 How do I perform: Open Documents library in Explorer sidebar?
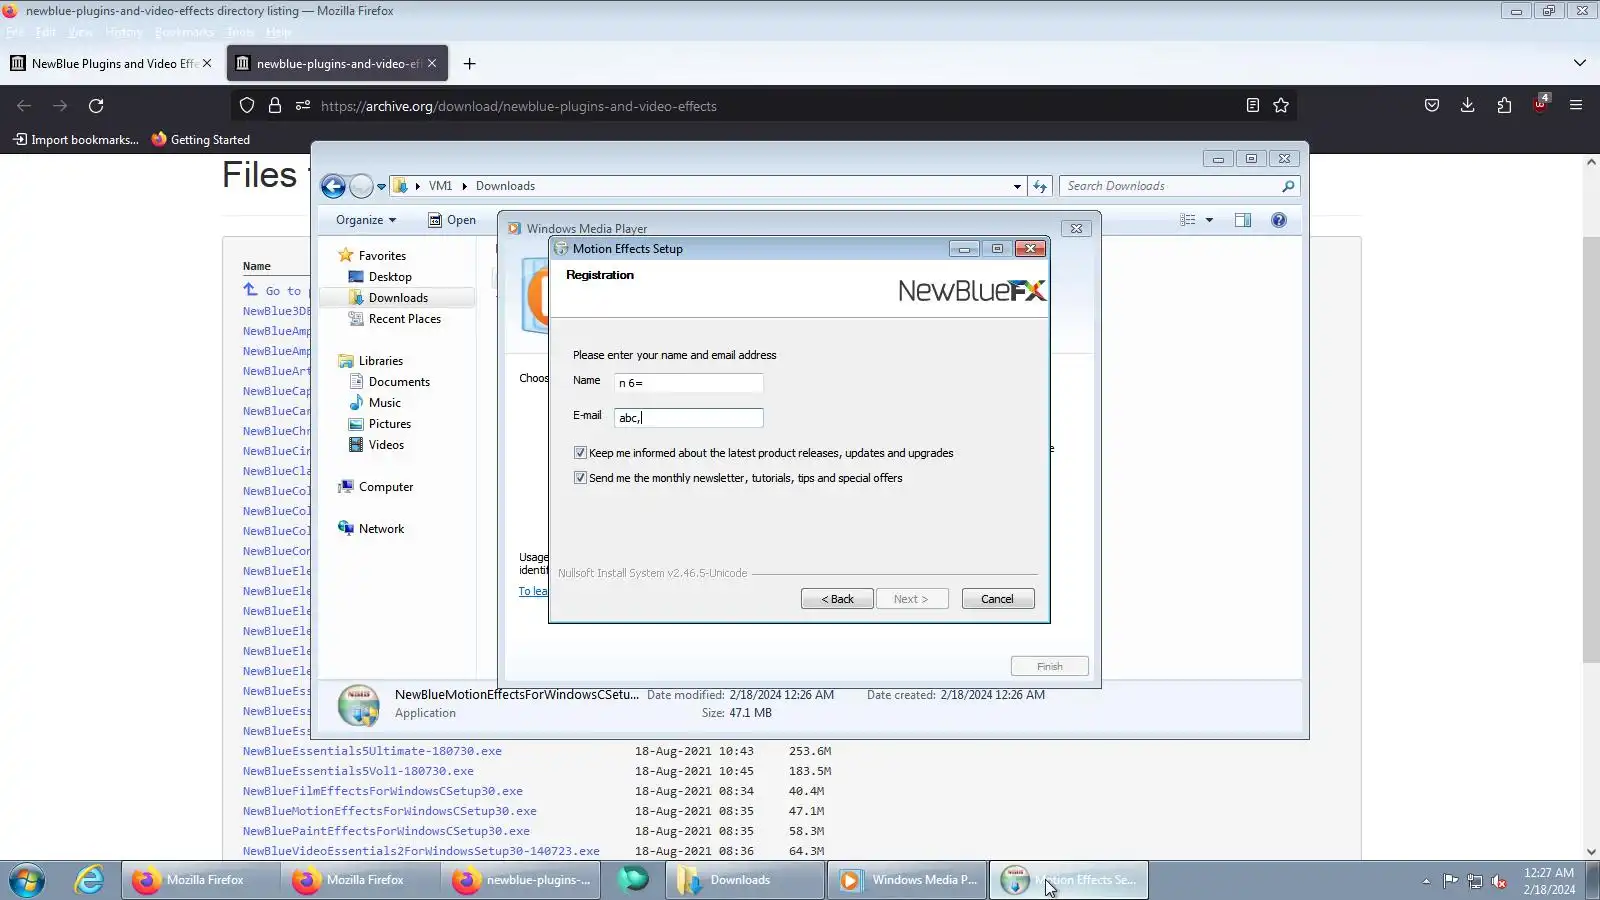pyautogui.click(x=399, y=382)
